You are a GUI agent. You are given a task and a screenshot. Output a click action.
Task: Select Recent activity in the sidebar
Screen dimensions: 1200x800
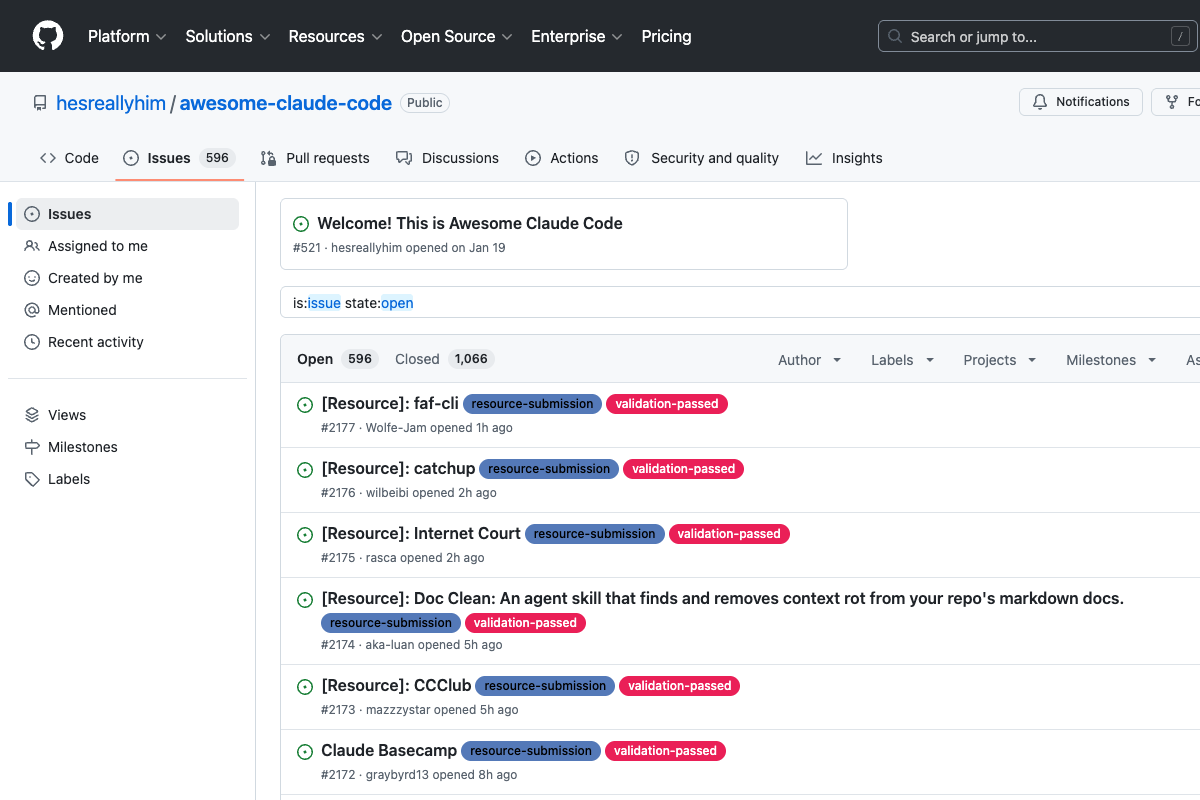pyautogui.click(x=127, y=342)
